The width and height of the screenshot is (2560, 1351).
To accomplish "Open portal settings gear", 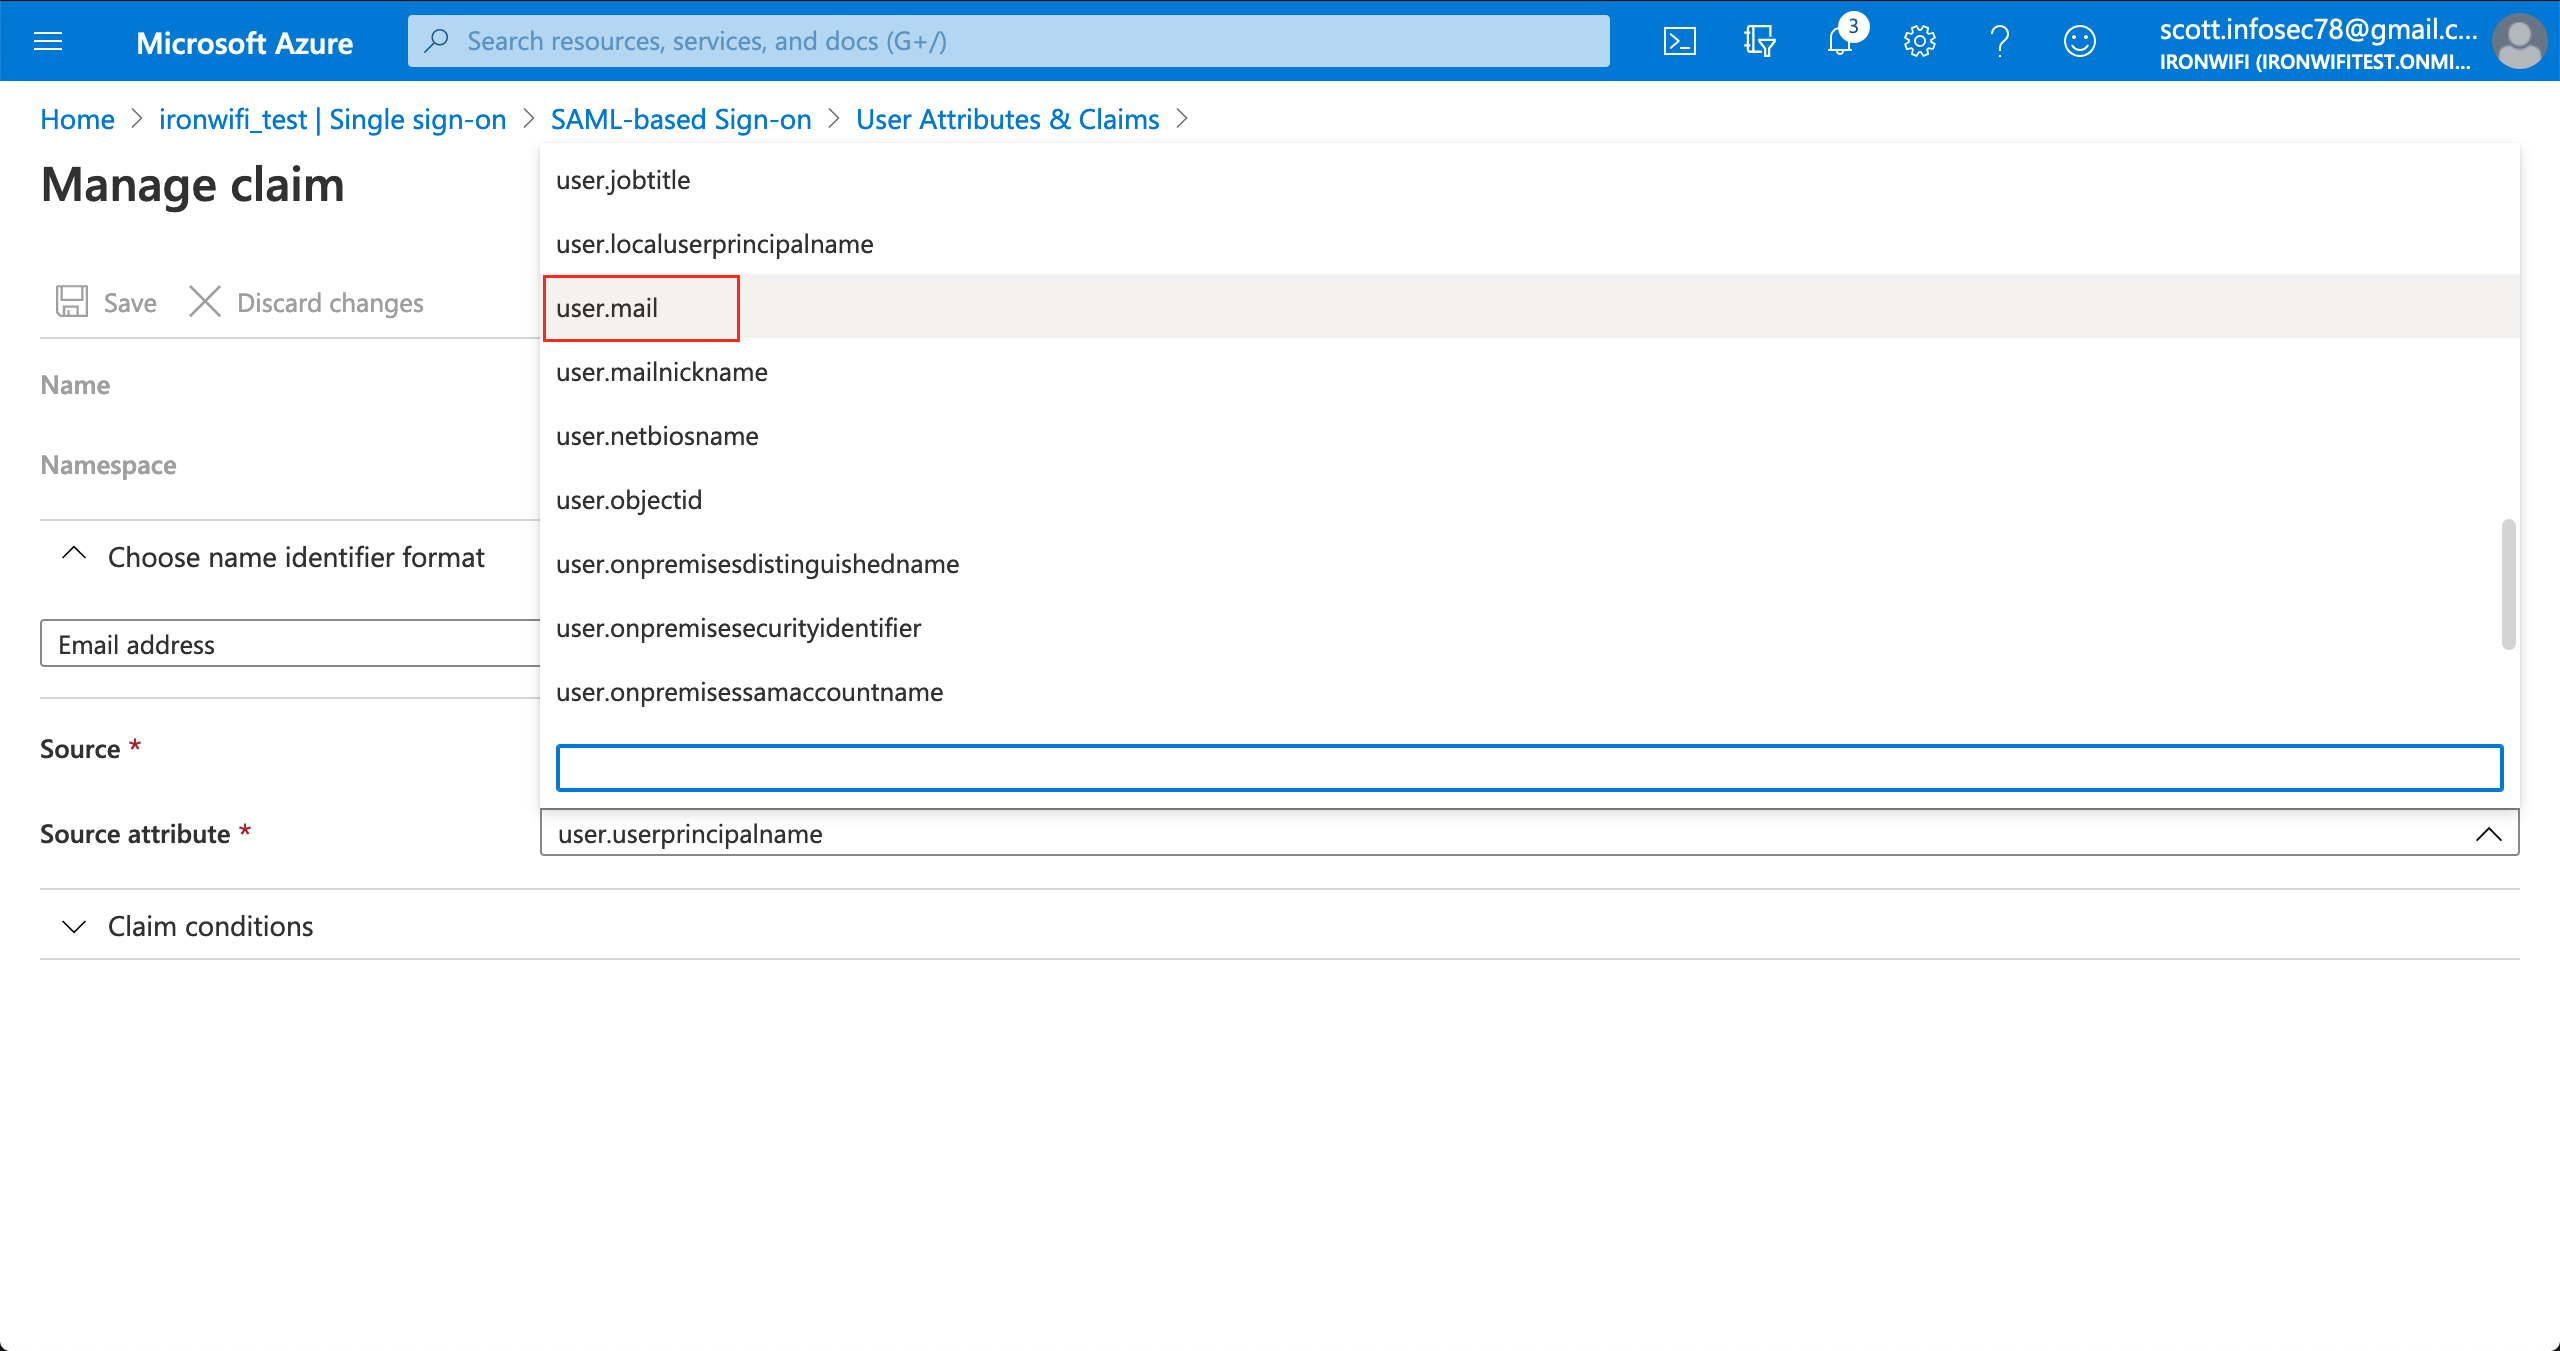I will (x=1919, y=41).
